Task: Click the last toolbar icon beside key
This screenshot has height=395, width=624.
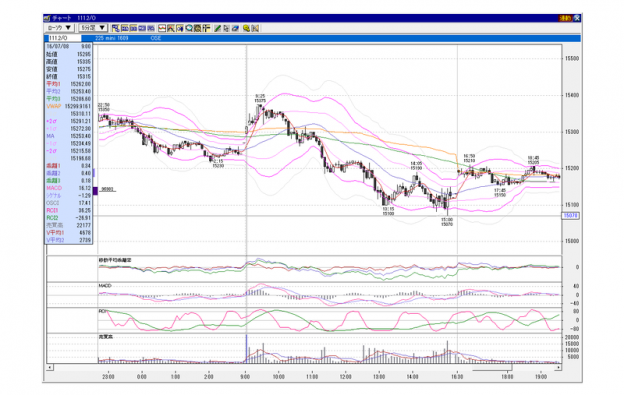Action: 255,28
